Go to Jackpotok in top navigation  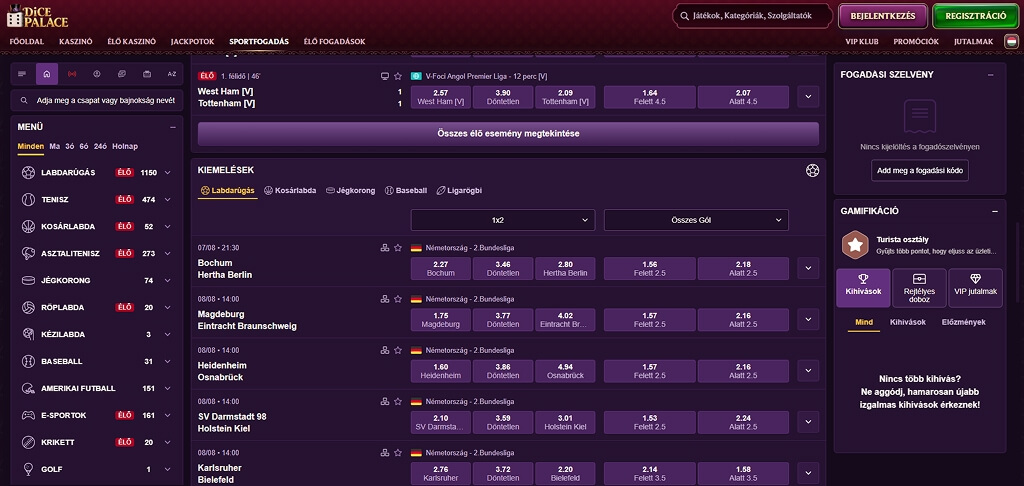(193, 41)
